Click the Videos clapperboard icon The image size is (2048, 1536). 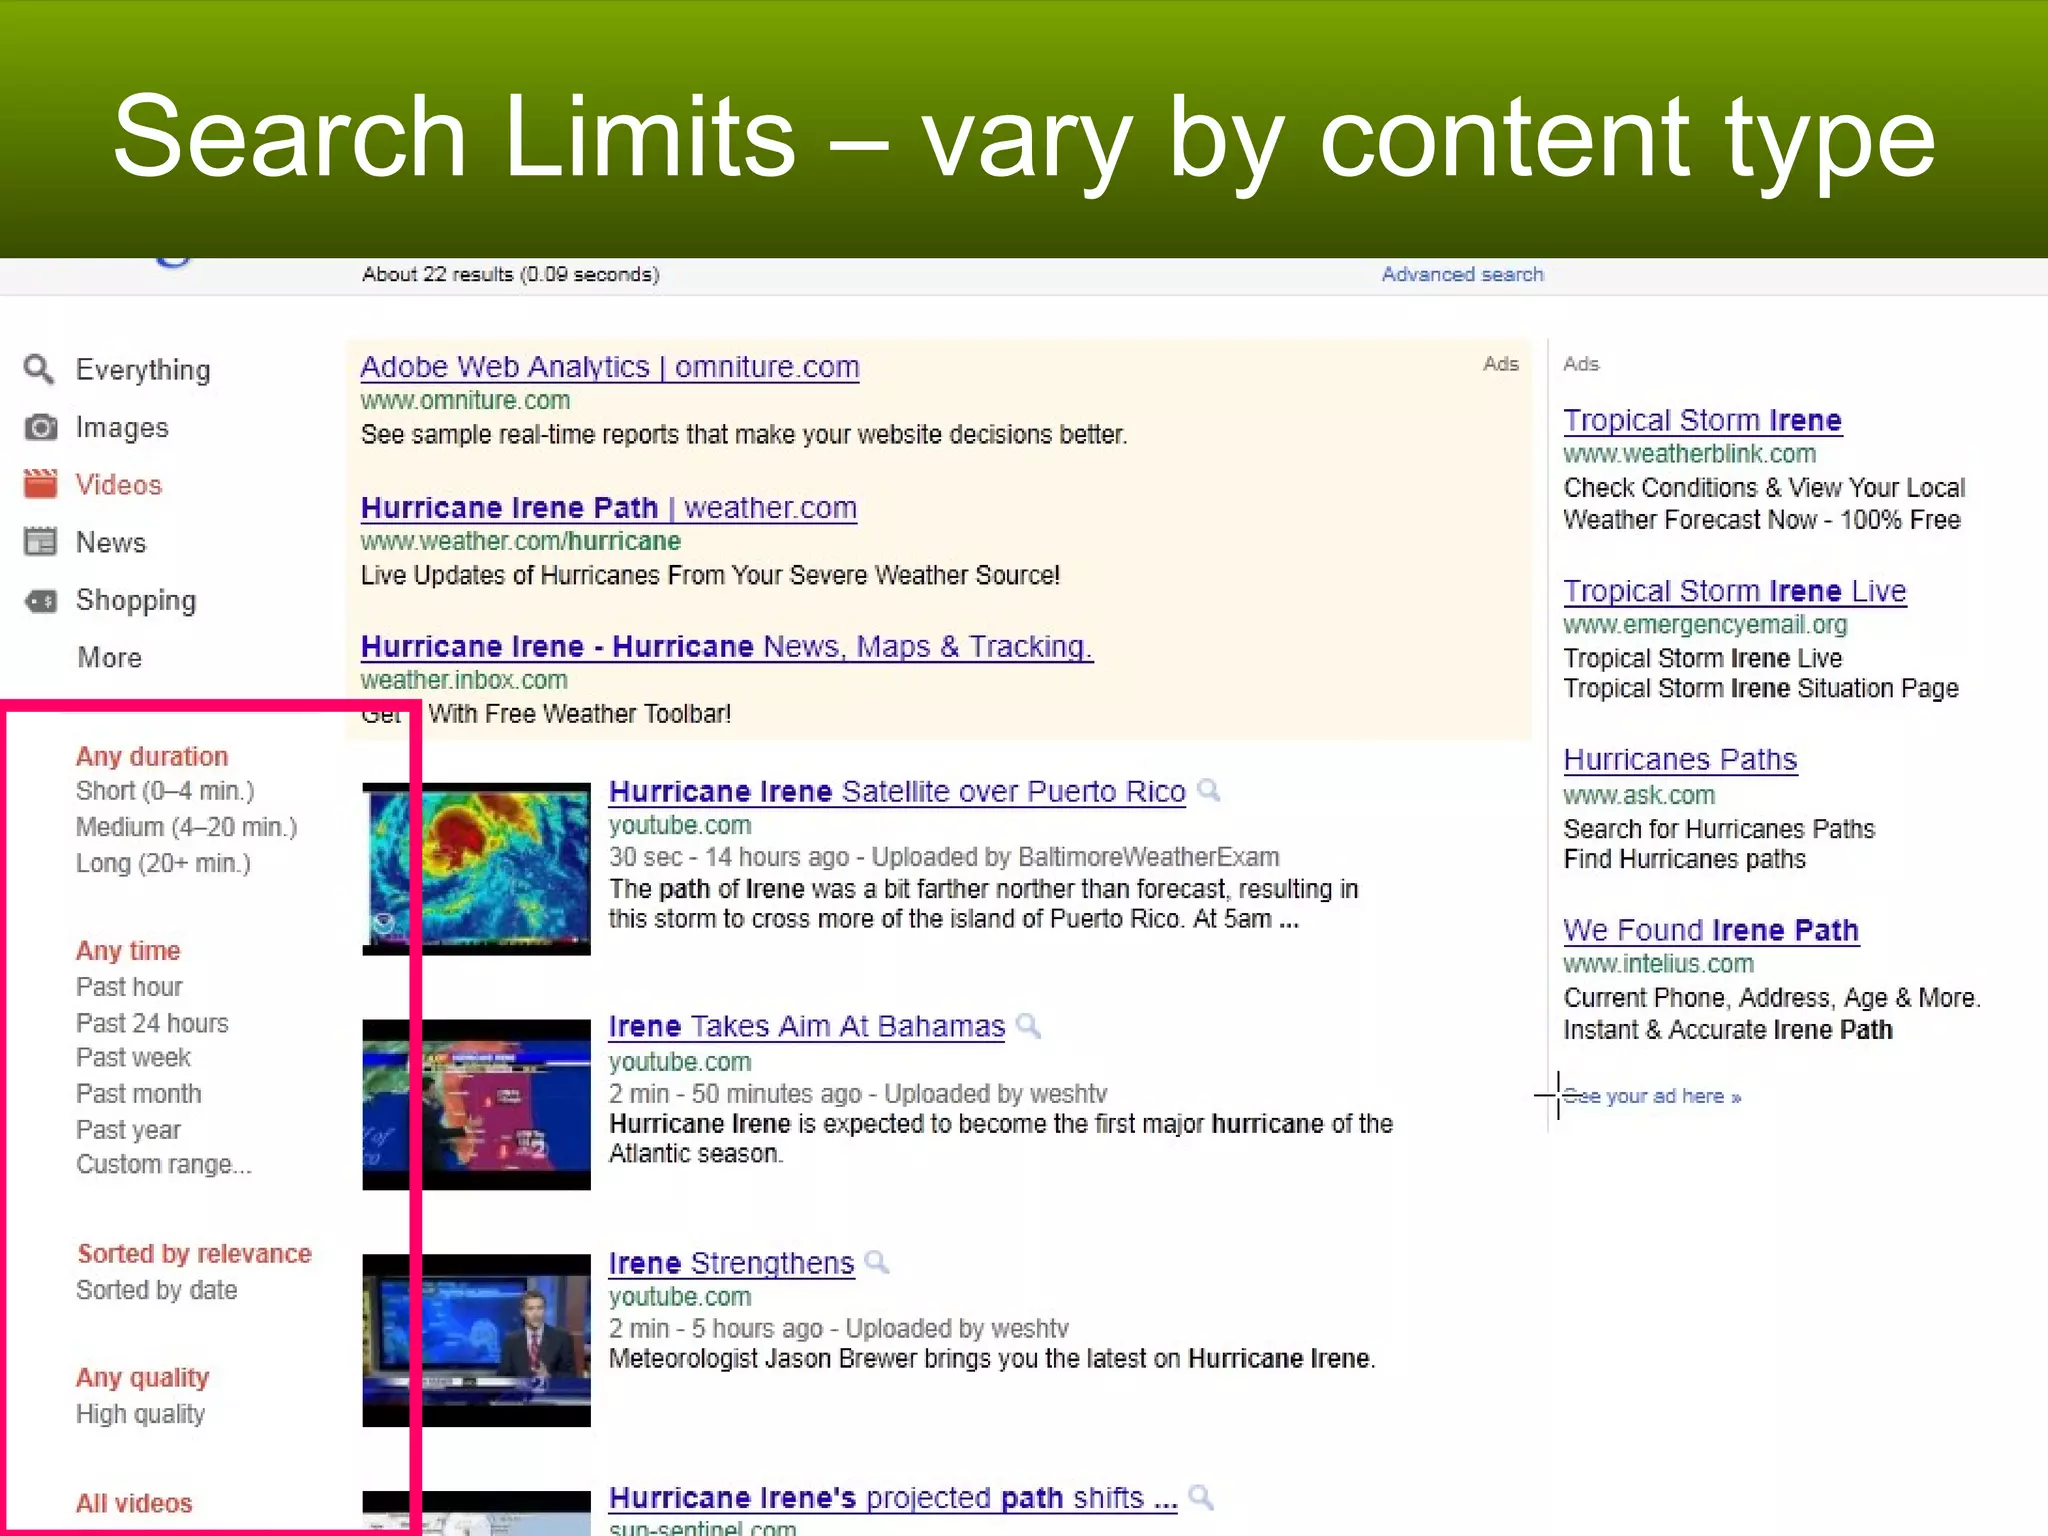pyautogui.click(x=40, y=484)
